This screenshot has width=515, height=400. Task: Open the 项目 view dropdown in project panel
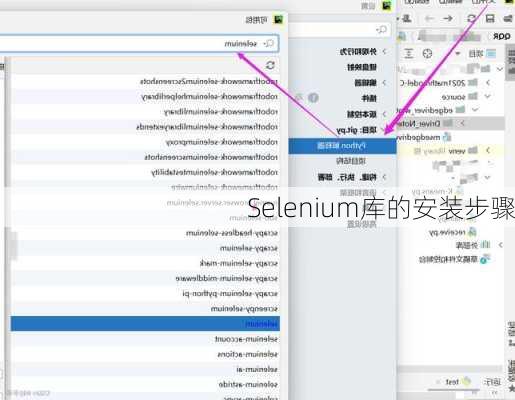click(x=457, y=54)
